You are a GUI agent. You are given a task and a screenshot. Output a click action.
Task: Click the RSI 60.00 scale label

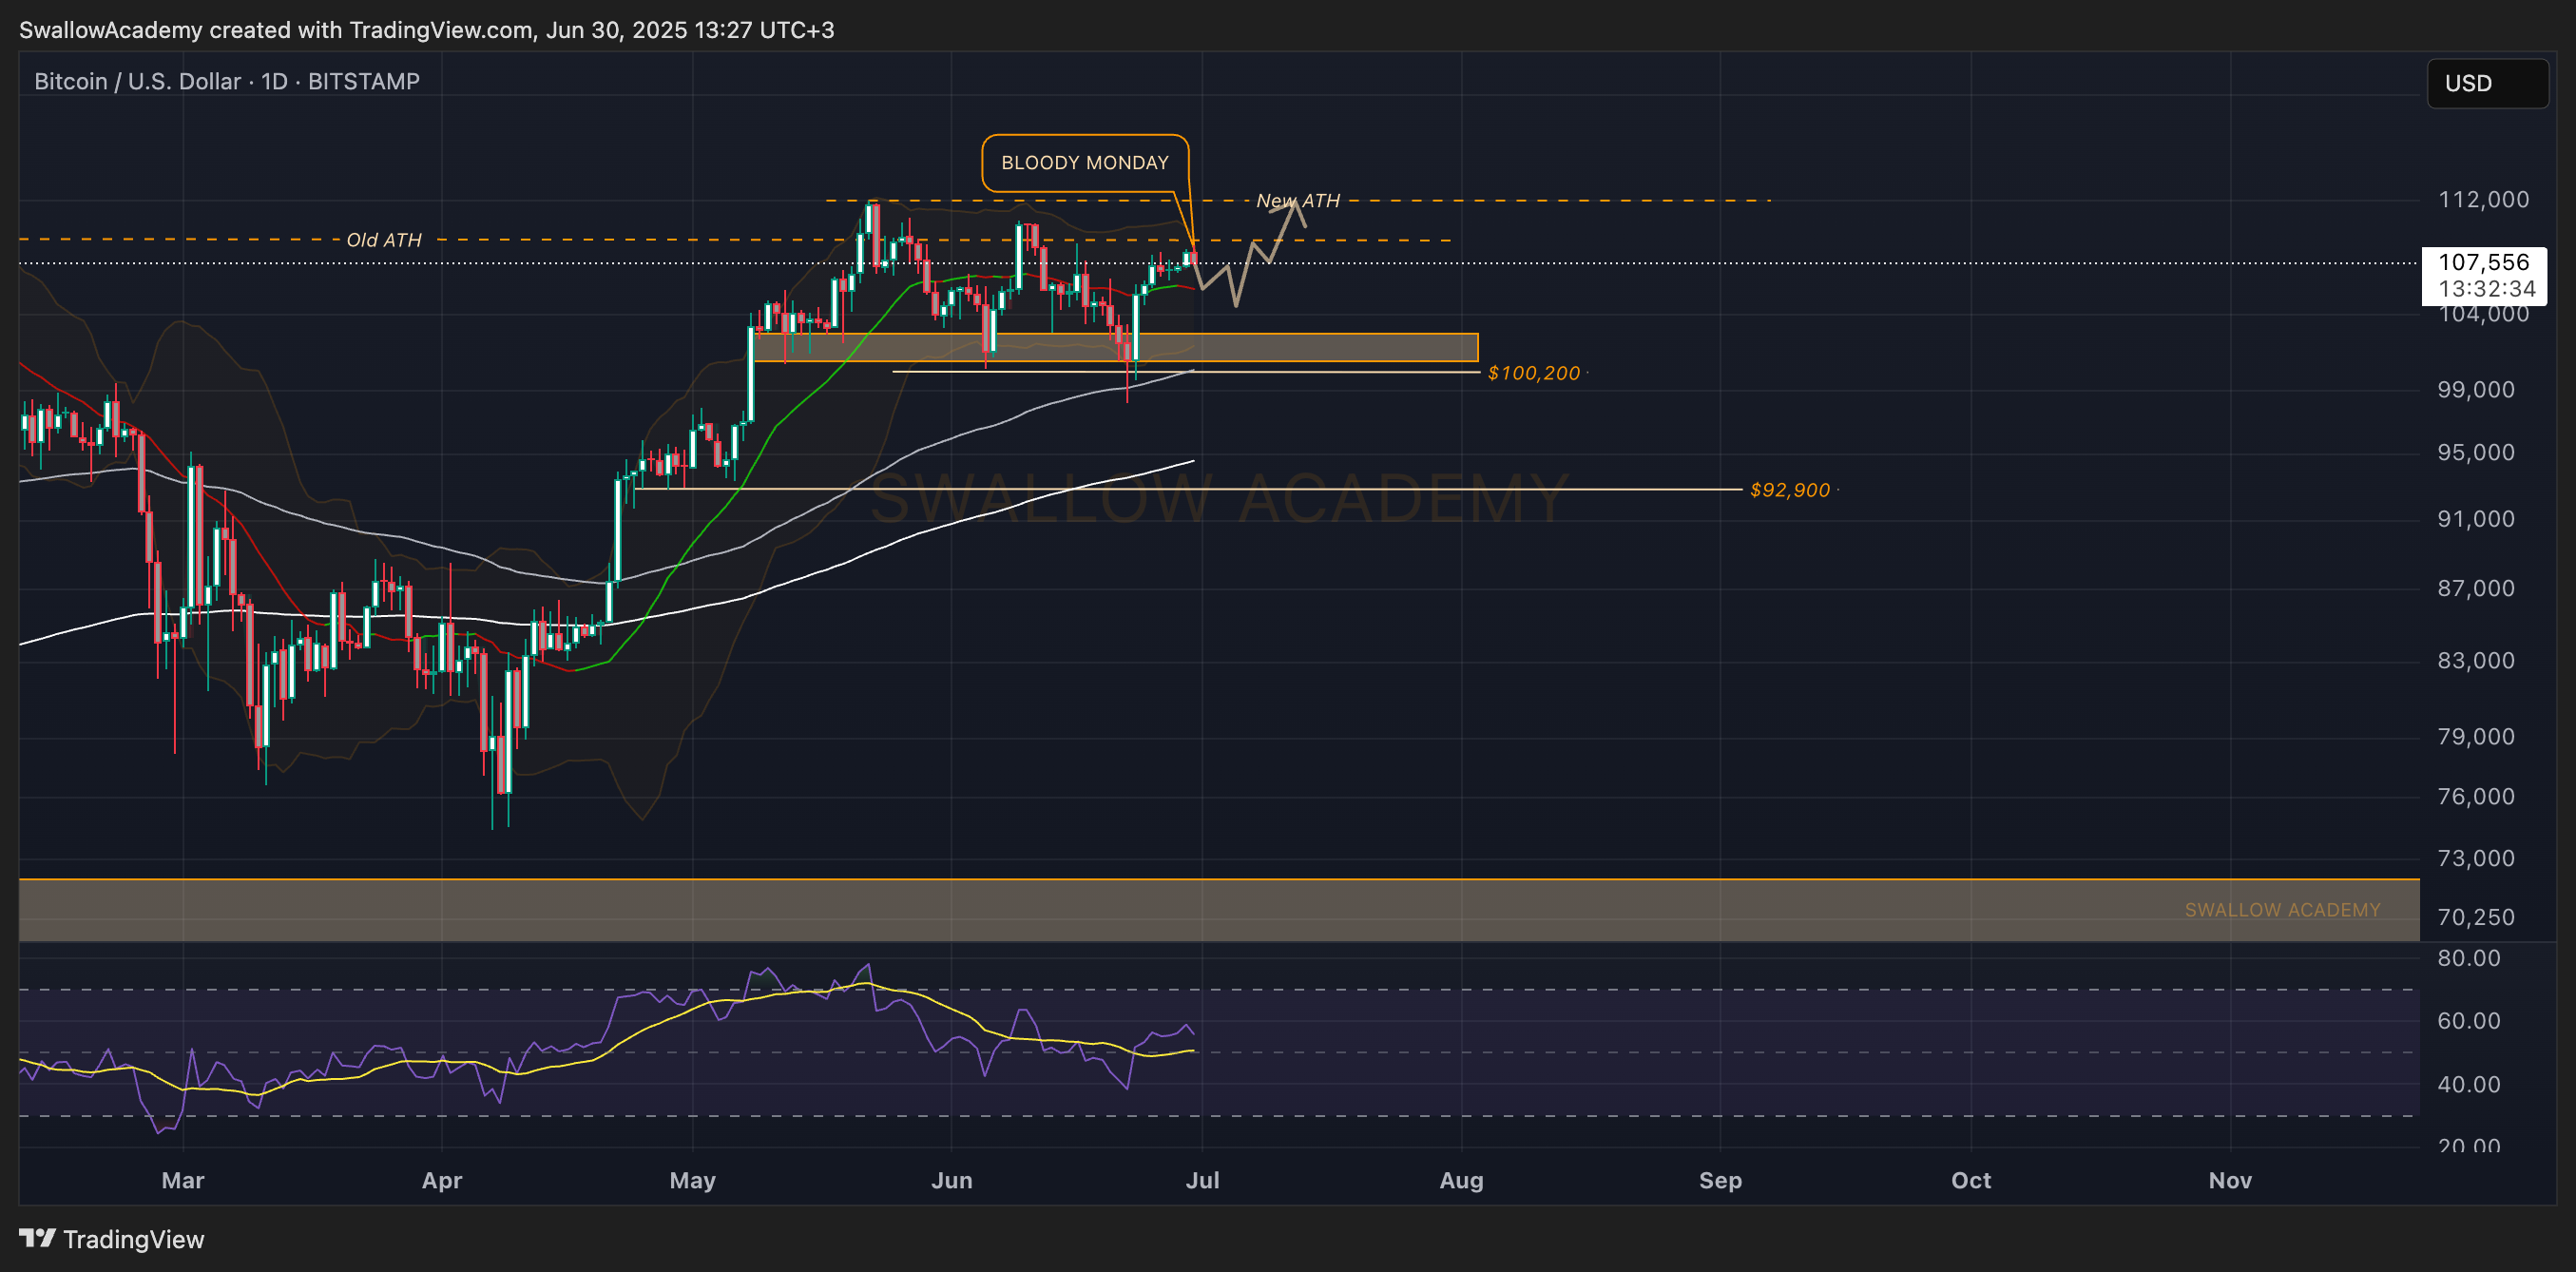pyautogui.click(x=2468, y=1020)
